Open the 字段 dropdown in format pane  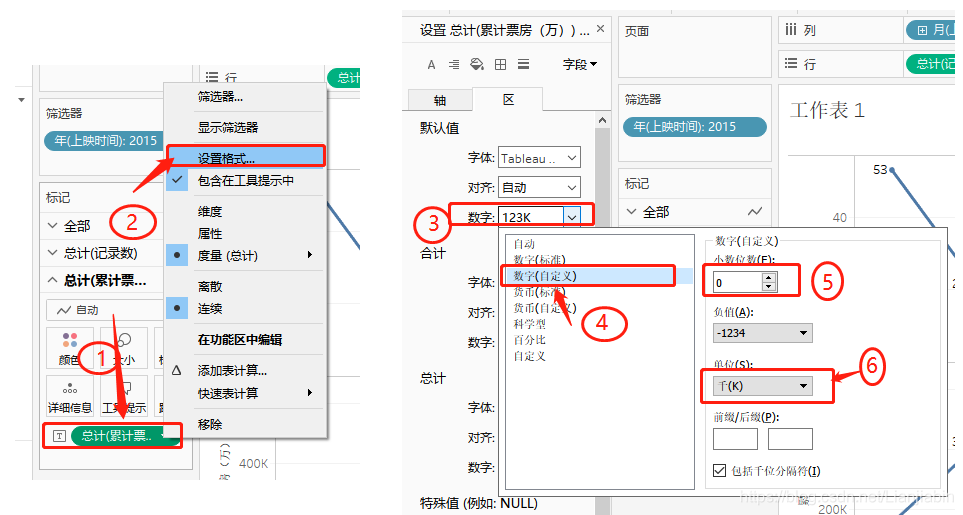click(x=580, y=64)
